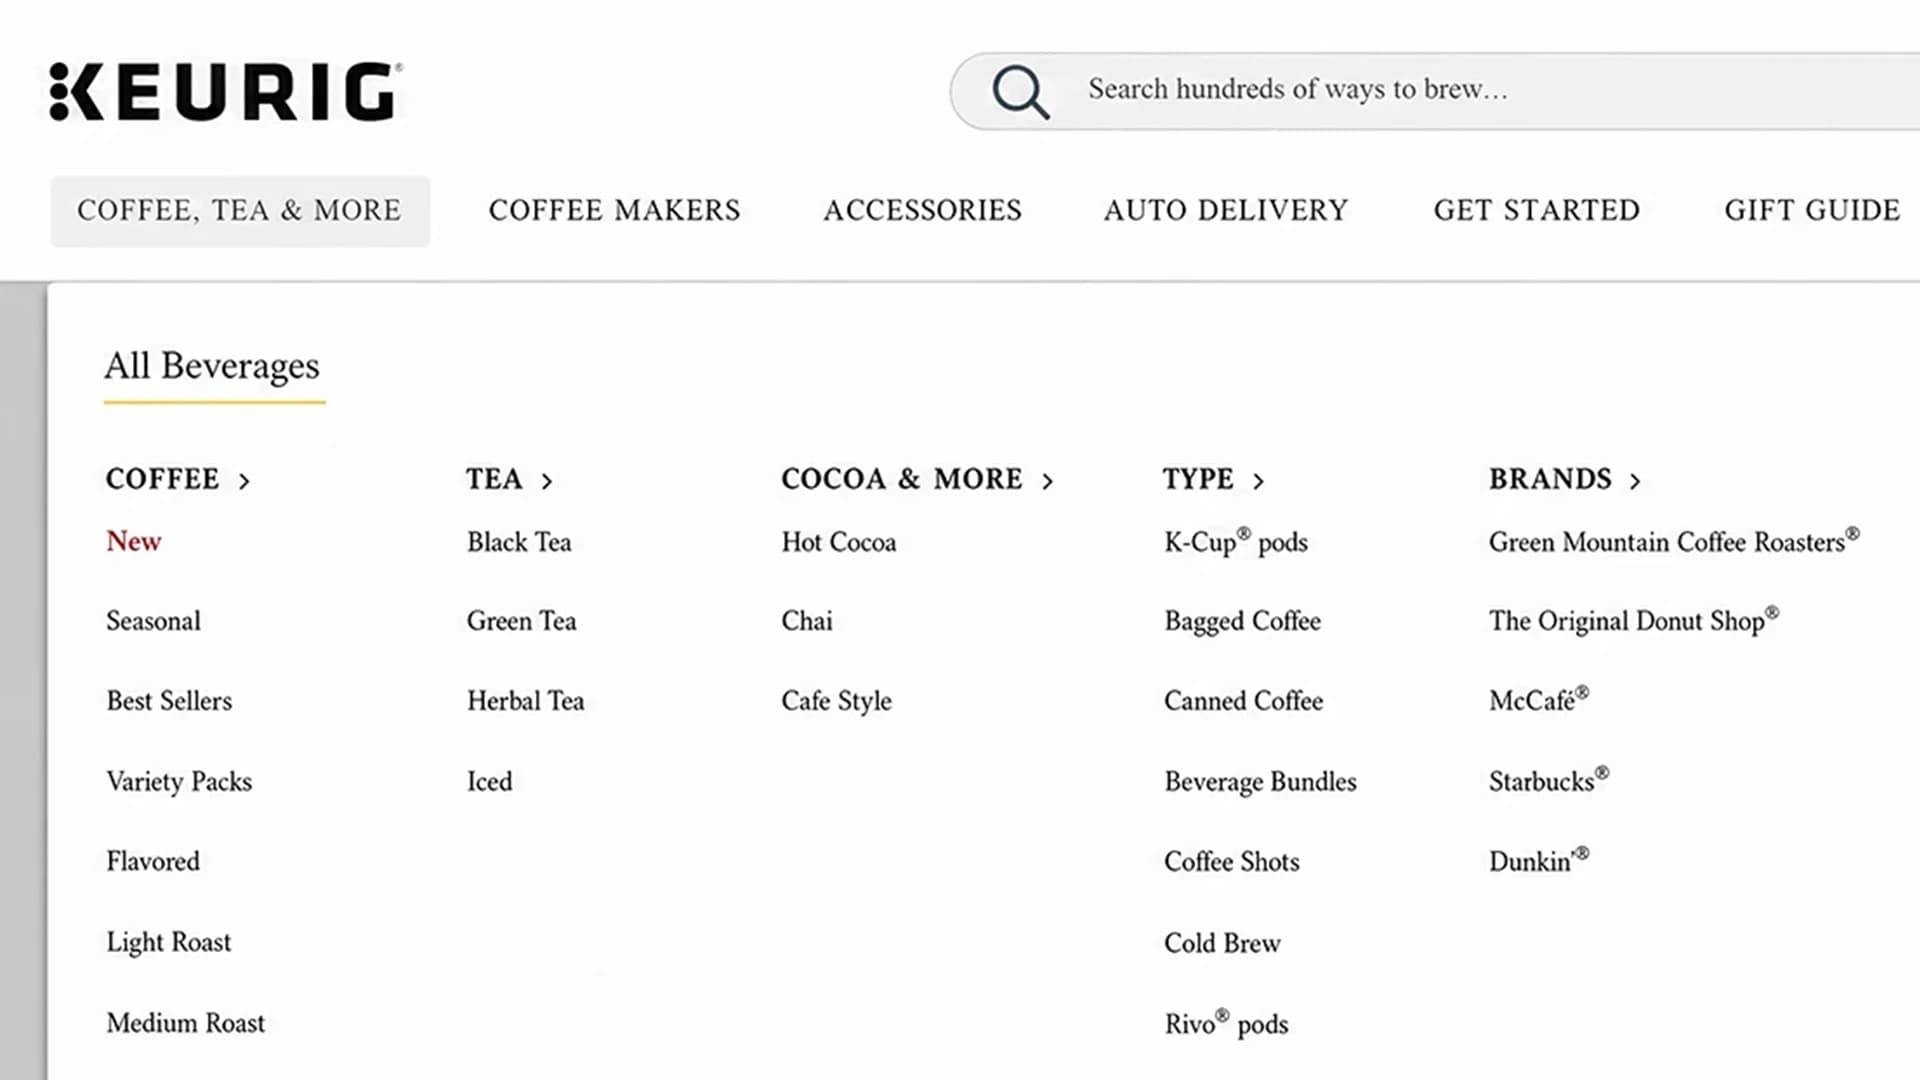Select K-Cup pods type

point(1236,542)
